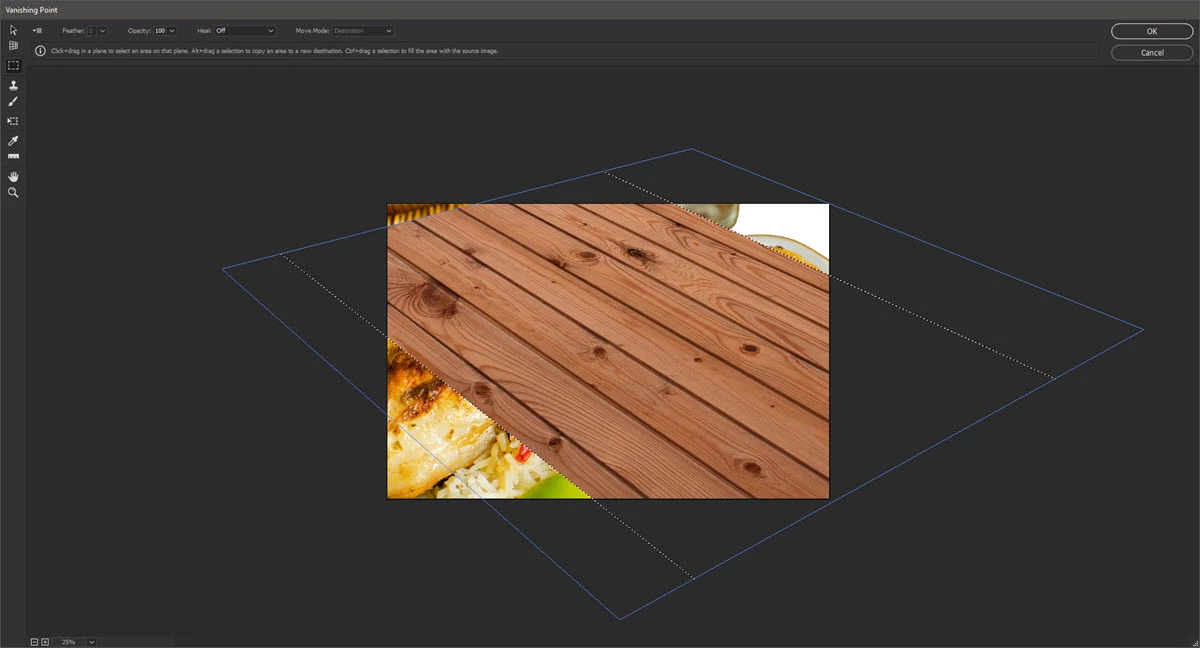Select the Brush tool
1200x648 pixels.
pos(13,101)
